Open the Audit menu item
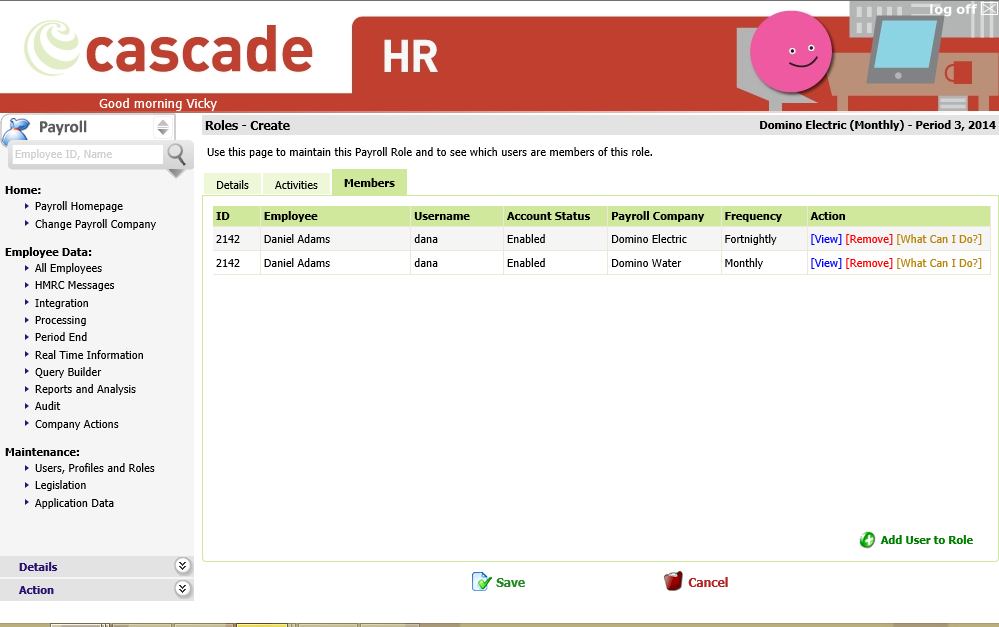999x627 pixels. click(x=48, y=406)
